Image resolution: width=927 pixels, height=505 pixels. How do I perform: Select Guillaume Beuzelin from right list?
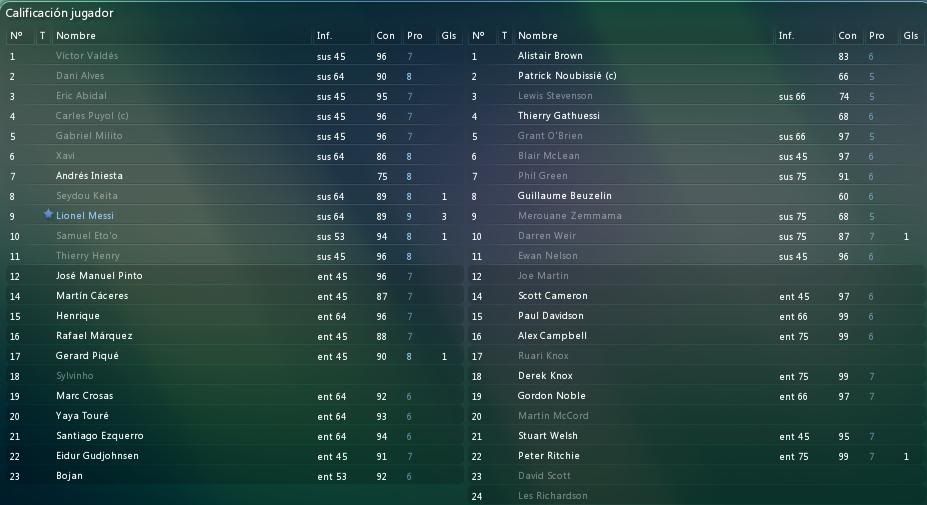coord(564,196)
